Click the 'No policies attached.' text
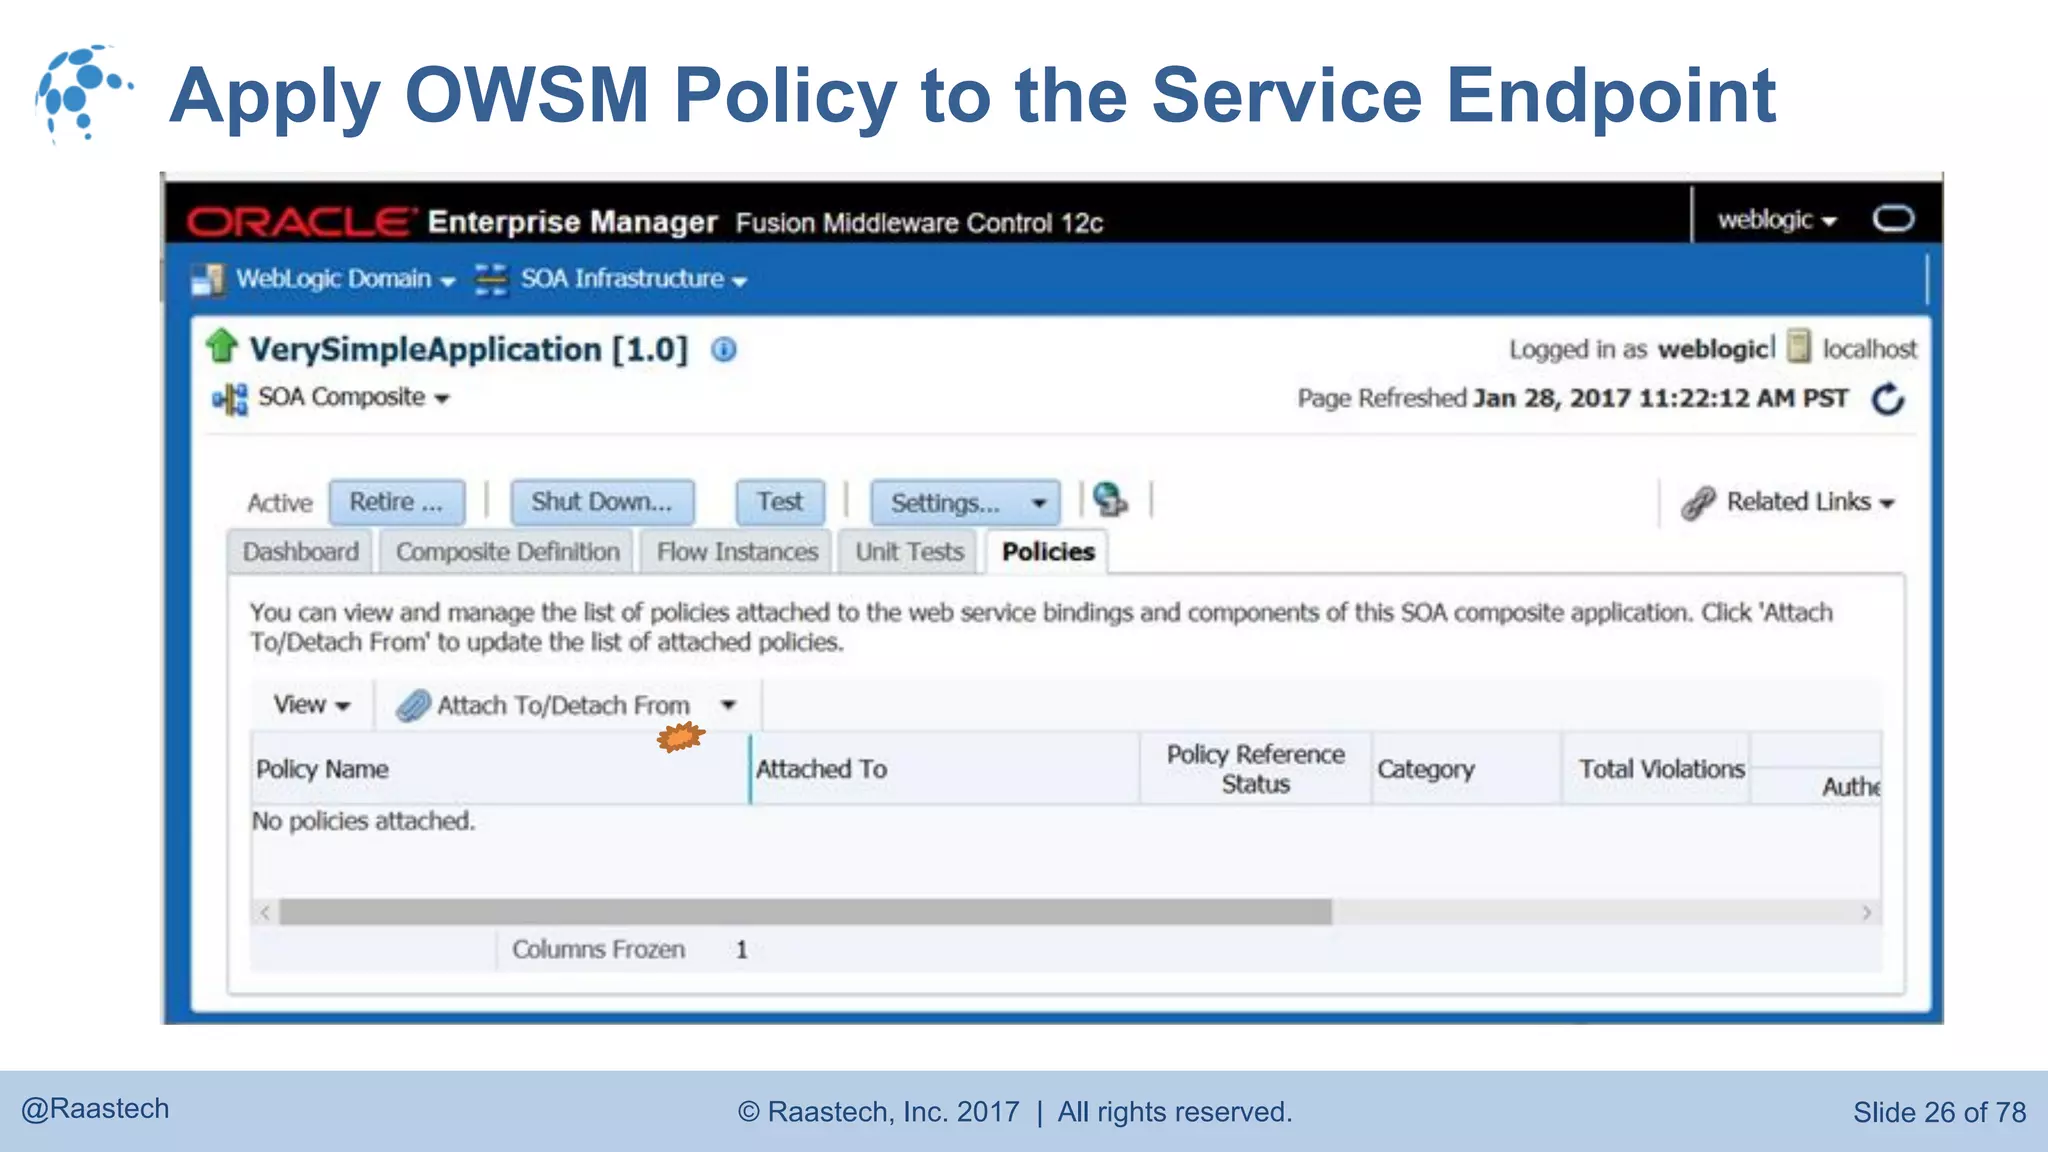This screenshot has width=2048, height=1152. [363, 821]
